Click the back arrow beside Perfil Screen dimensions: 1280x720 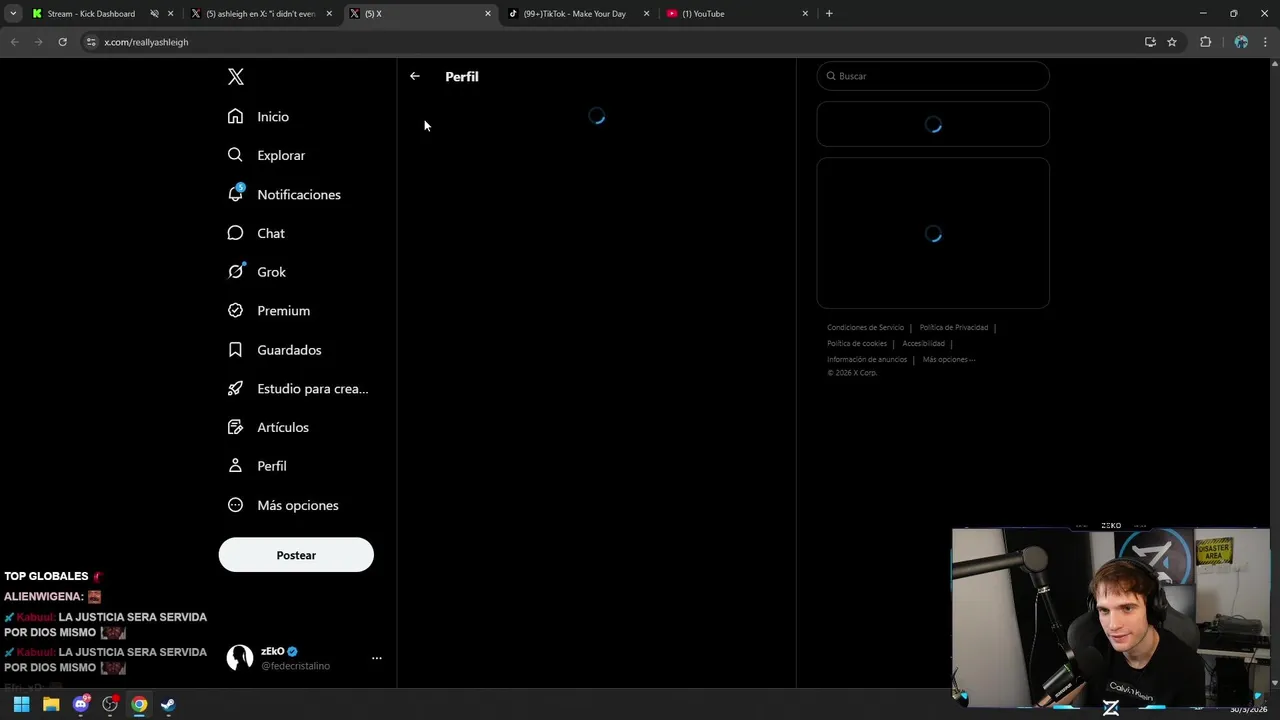click(415, 76)
